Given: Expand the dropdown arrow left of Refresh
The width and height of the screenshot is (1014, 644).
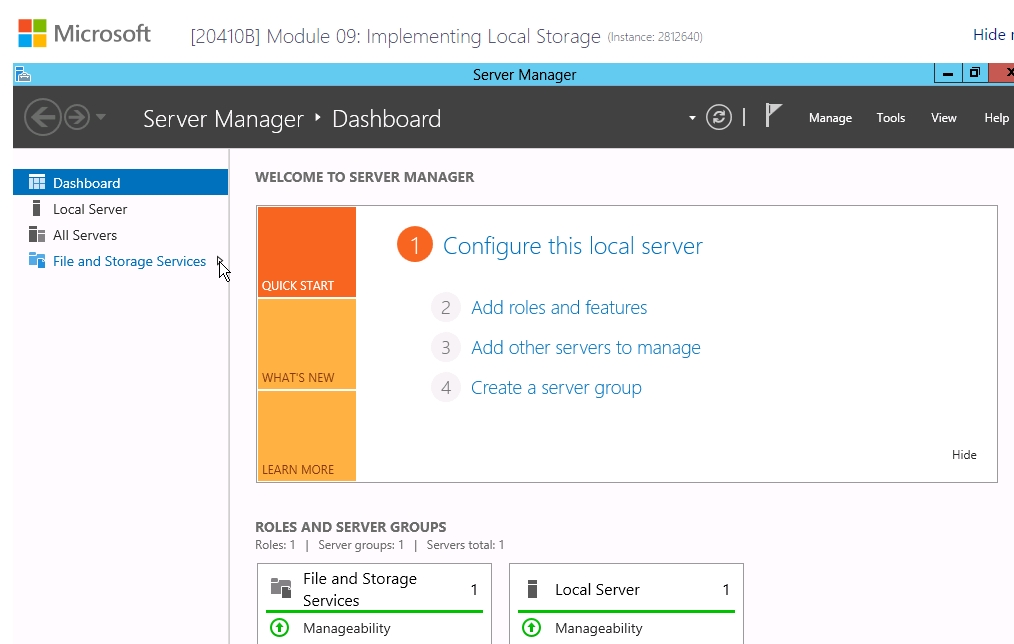Looking at the screenshot, I should (x=692, y=118).
